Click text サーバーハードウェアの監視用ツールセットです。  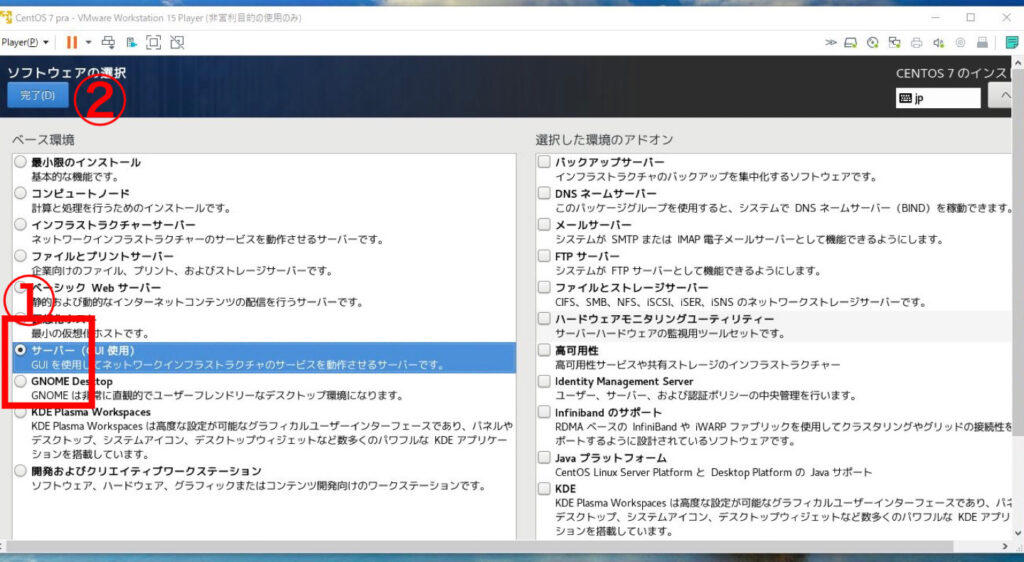tap(670, 334)
